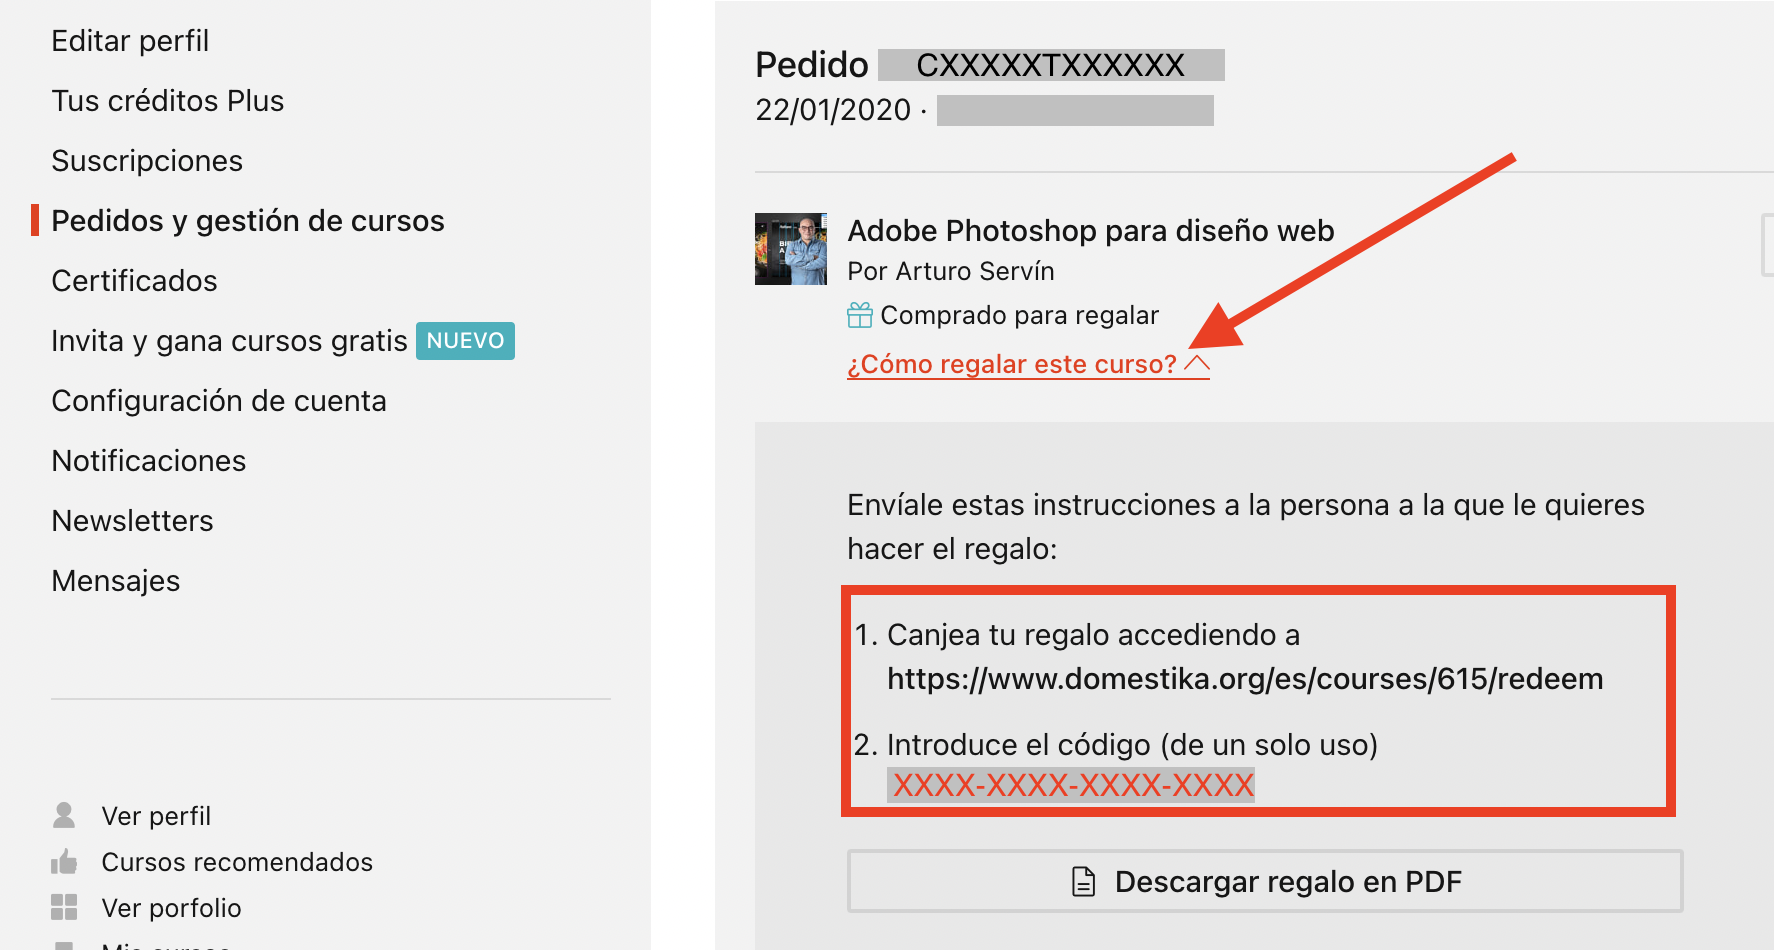Open Suscripciones section
Image resolution: width=1774 pixels, height=950 pixels.
147,161
